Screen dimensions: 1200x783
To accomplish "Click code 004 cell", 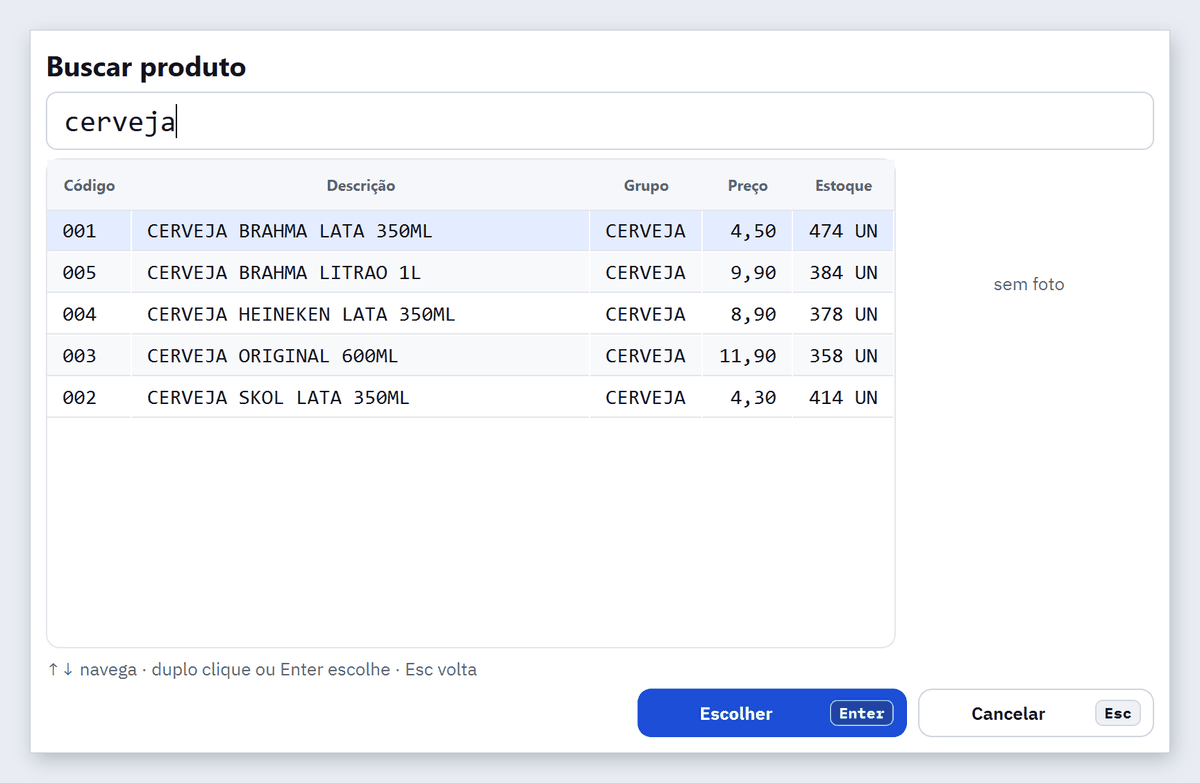I will tap(89, 314).
